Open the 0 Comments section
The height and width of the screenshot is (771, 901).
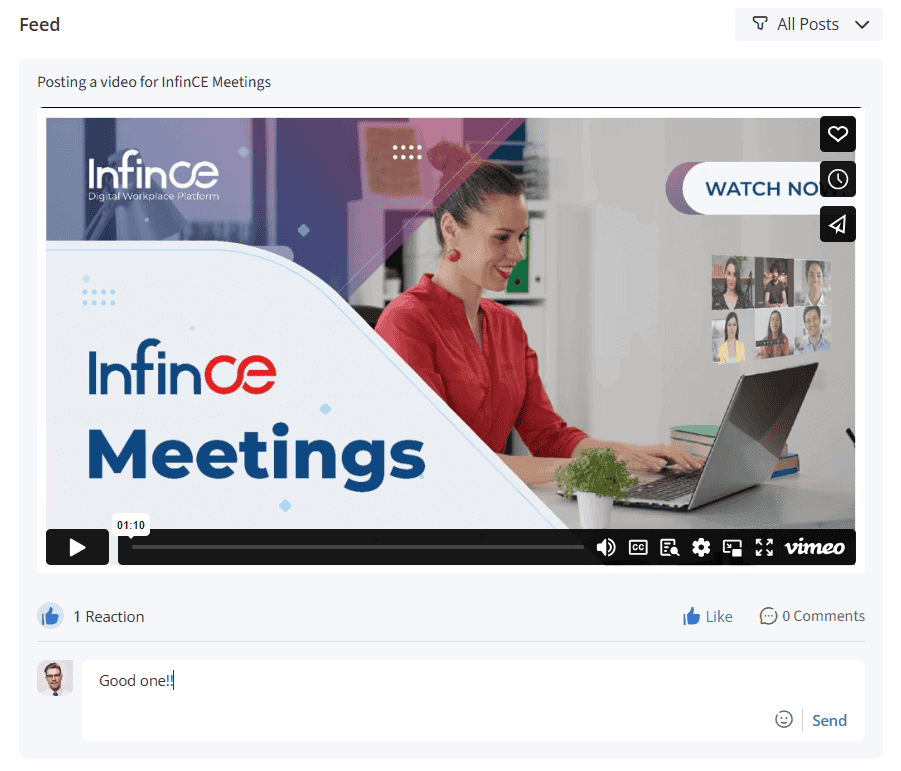click(x=812, y=616)
